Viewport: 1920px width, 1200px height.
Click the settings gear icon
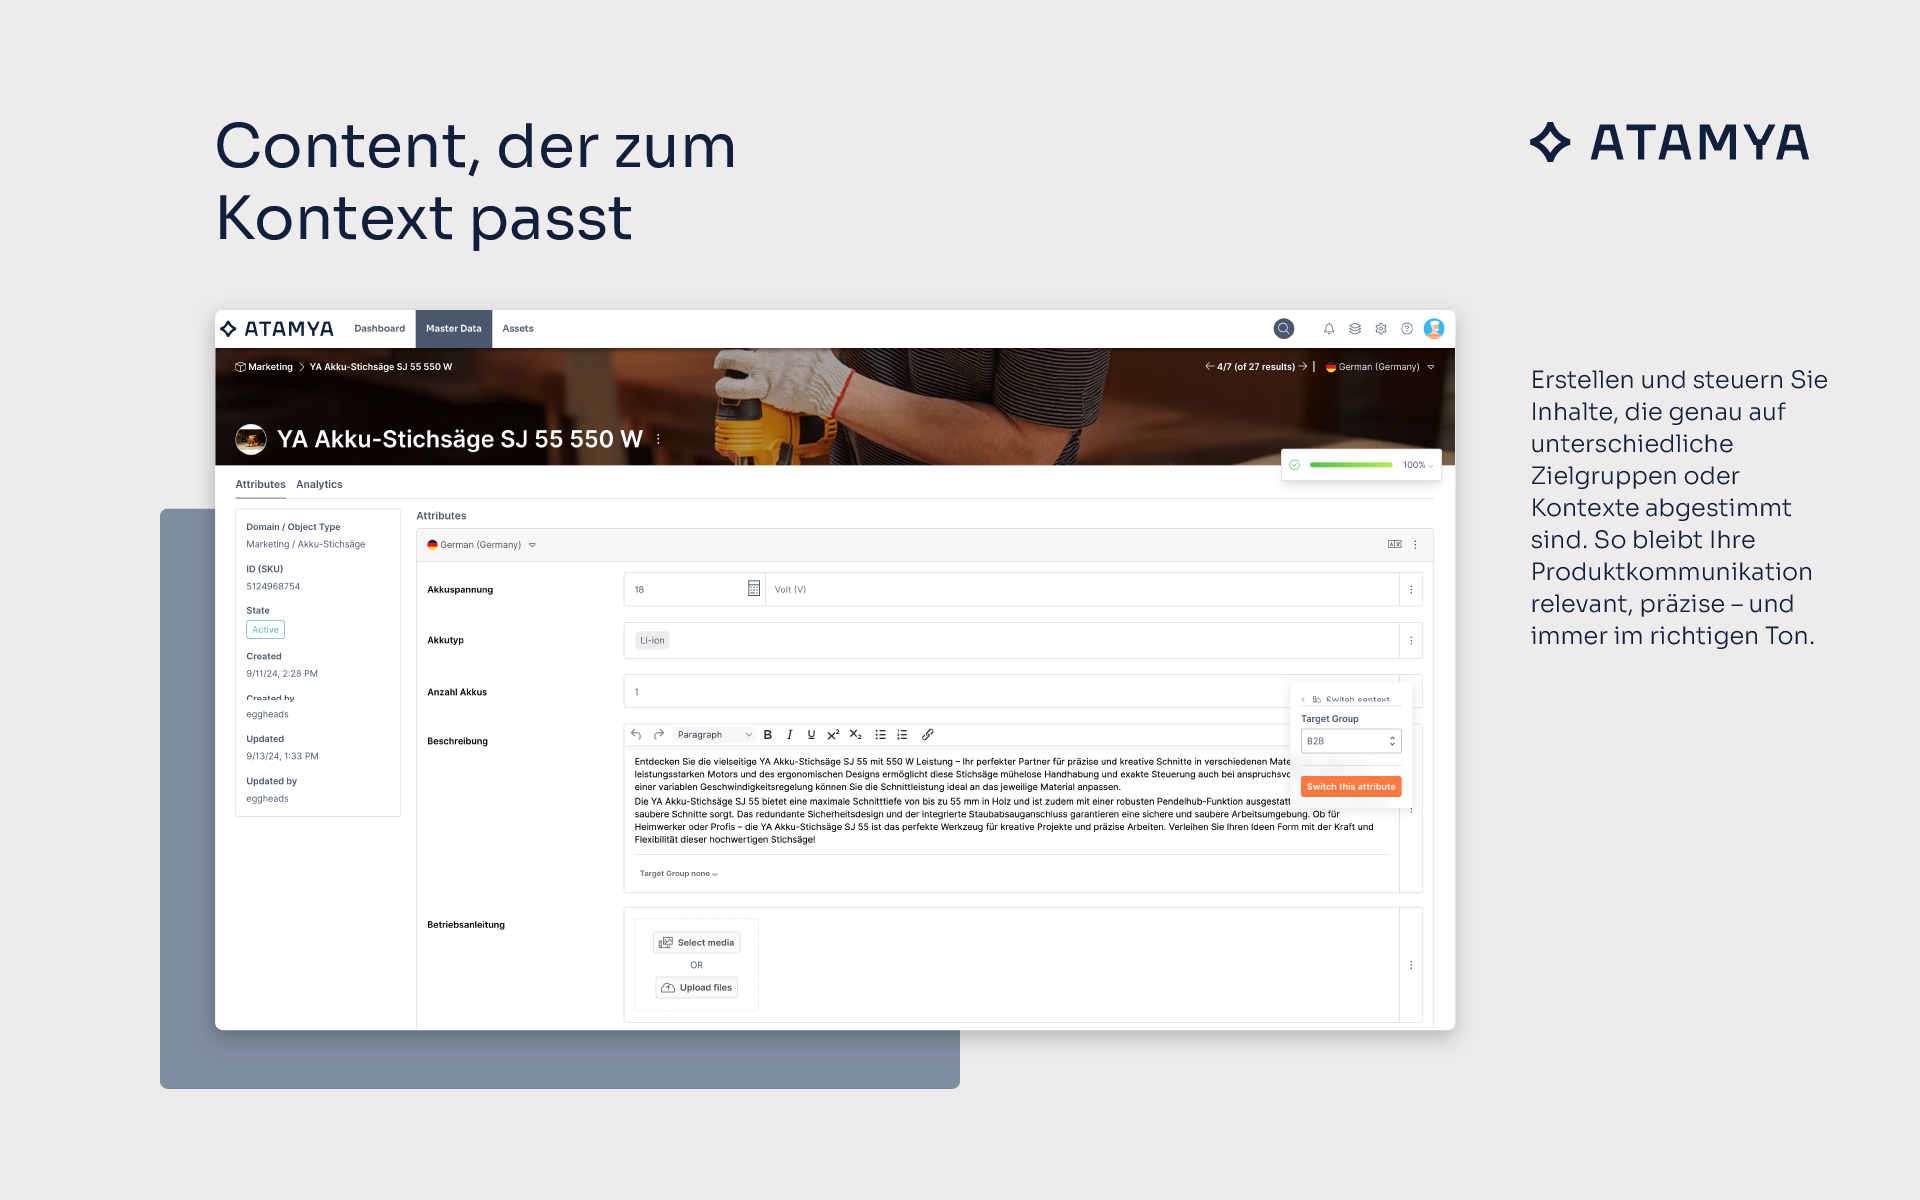1381,329
